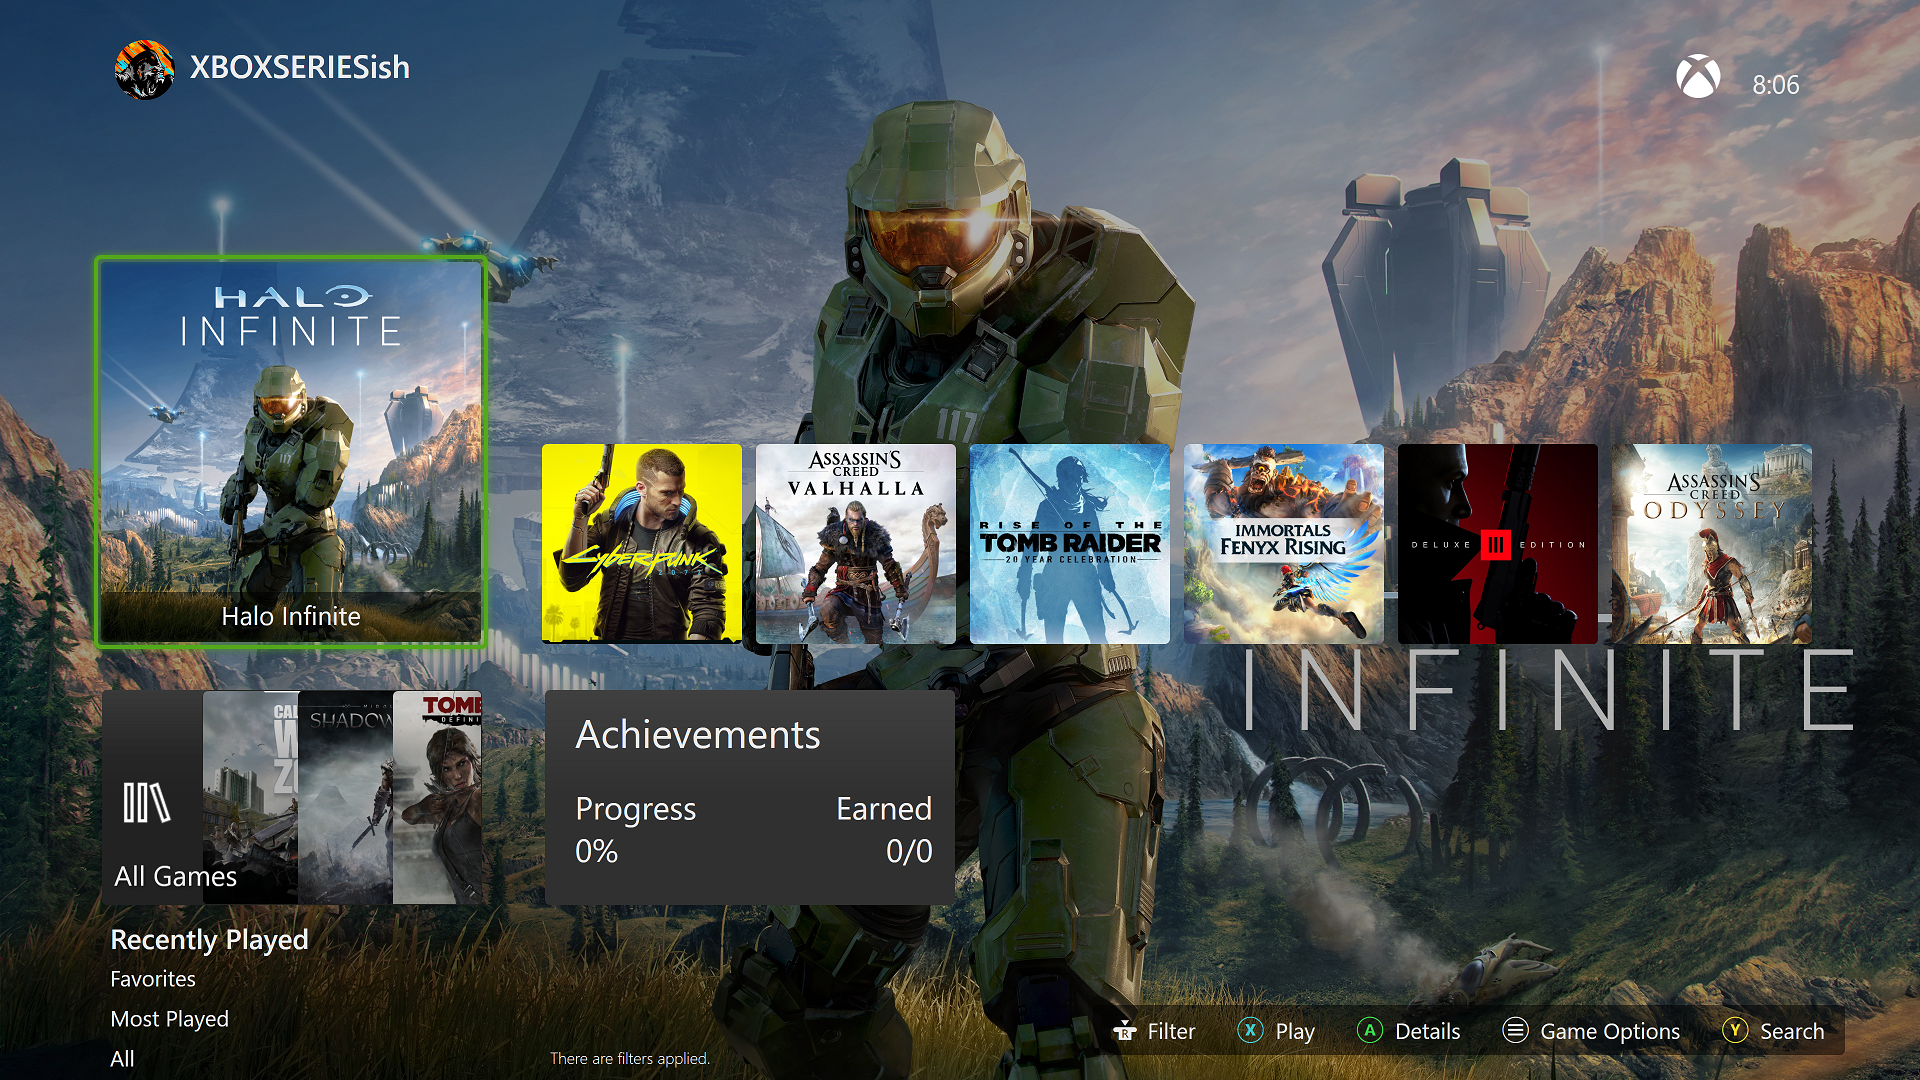Click the Y Search button icon
Viewport: 1920px width, 1080px height.
click(1735, 1030)
